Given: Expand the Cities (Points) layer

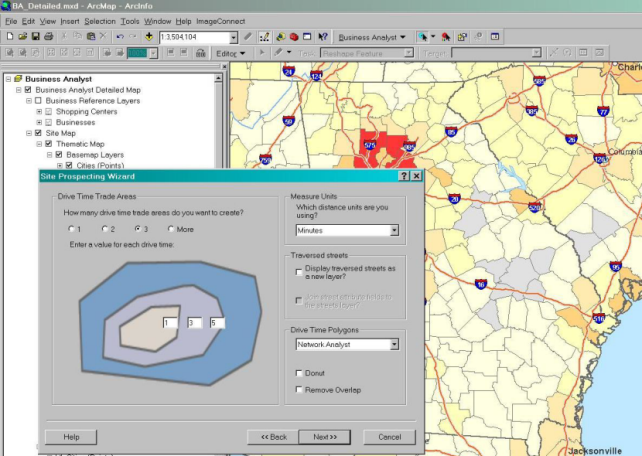Looking at the screenshot, I should pyautogui.click(x=60, y=165).
